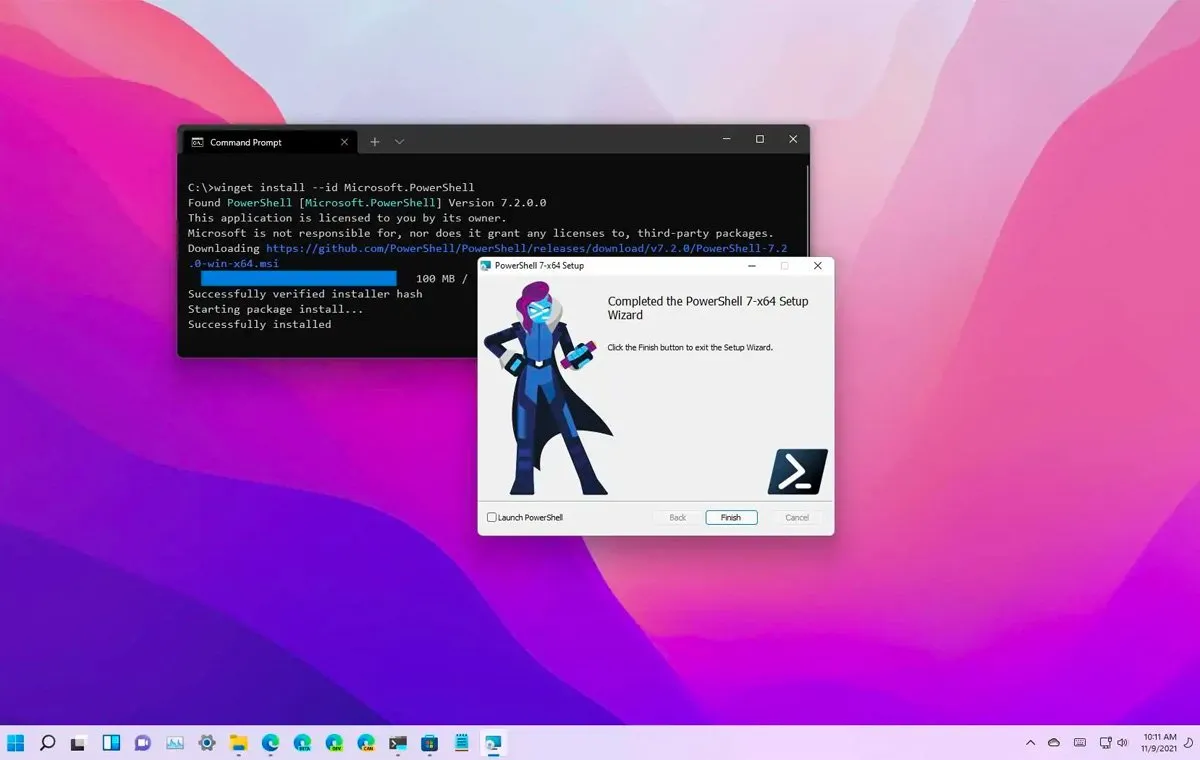Click Finish to exit Setup Wizard
This screenshot has width=1200, height=760.
point(731,518)
